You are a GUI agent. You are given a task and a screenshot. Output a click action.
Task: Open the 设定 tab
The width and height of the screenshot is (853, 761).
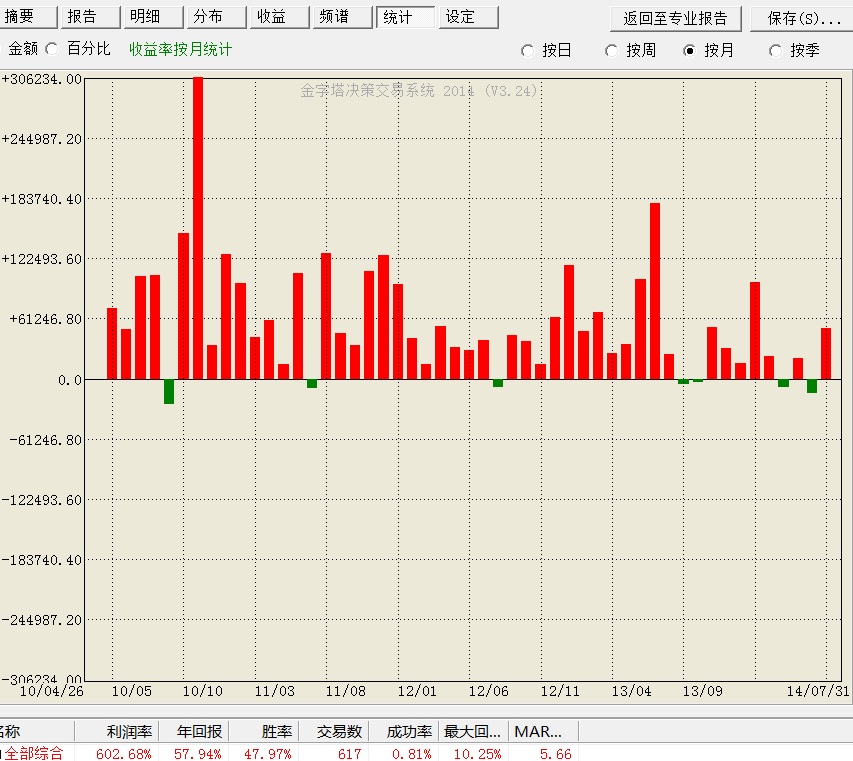click(x=468, y=17)
